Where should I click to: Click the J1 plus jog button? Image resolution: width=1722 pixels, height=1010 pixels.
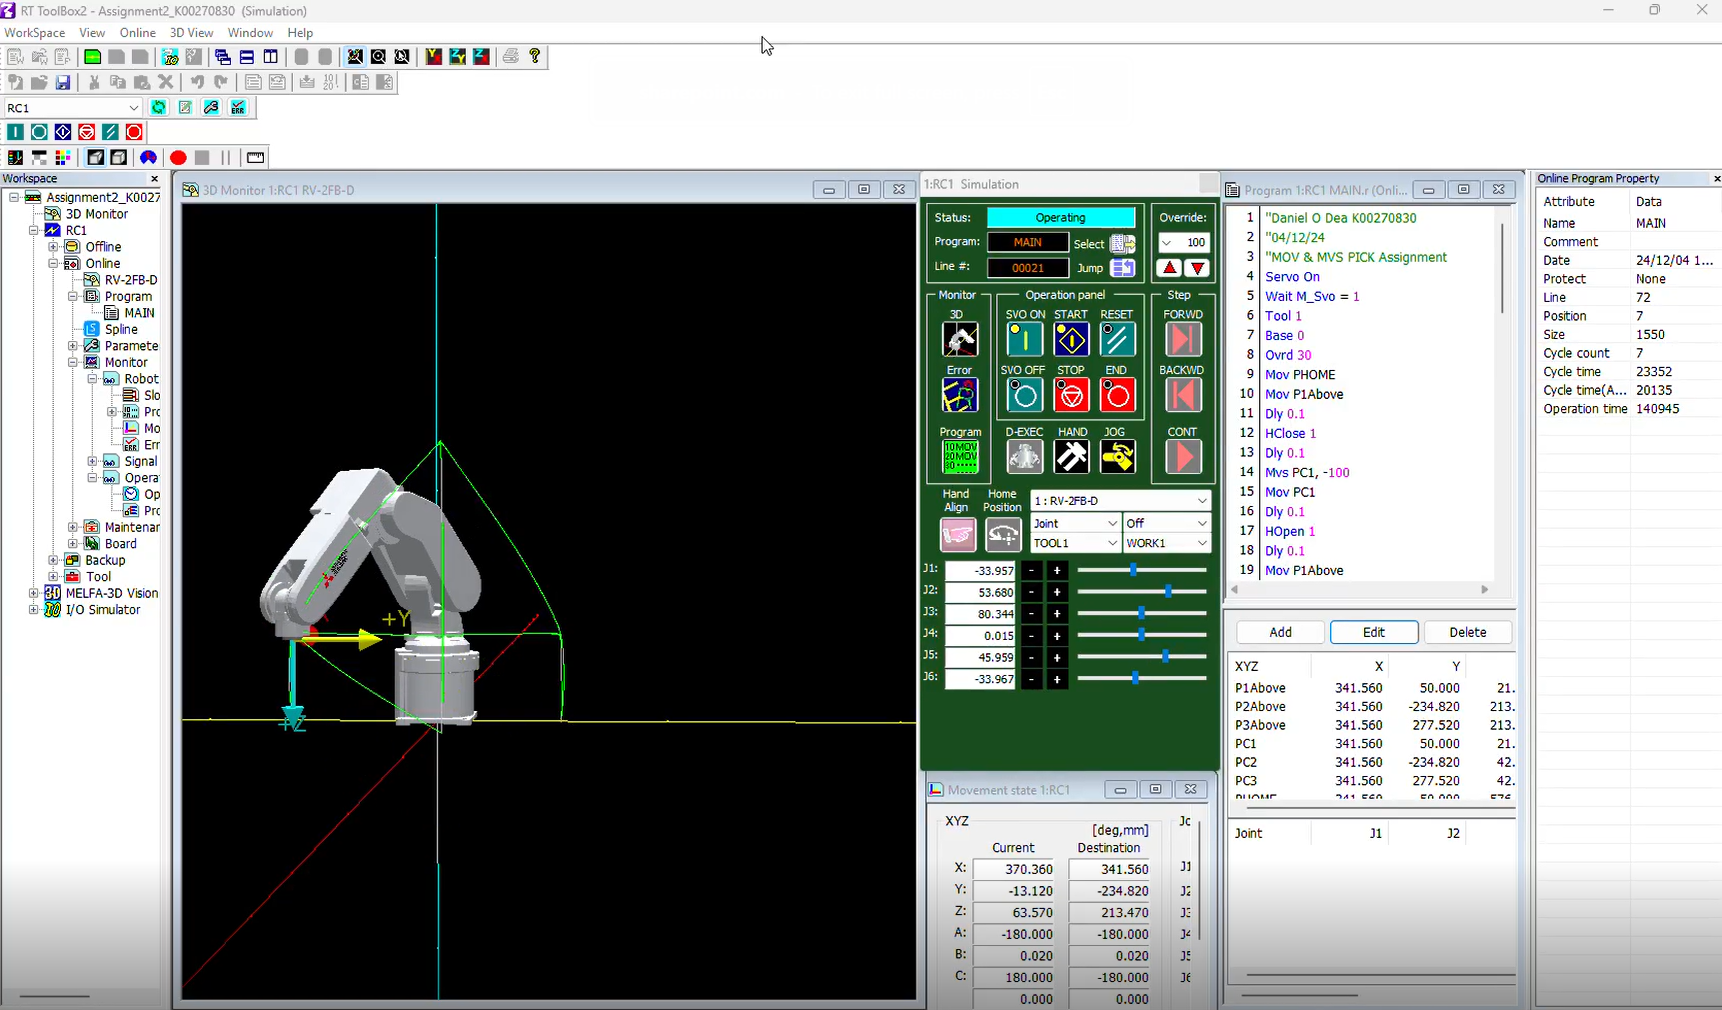coord(1057,570)
